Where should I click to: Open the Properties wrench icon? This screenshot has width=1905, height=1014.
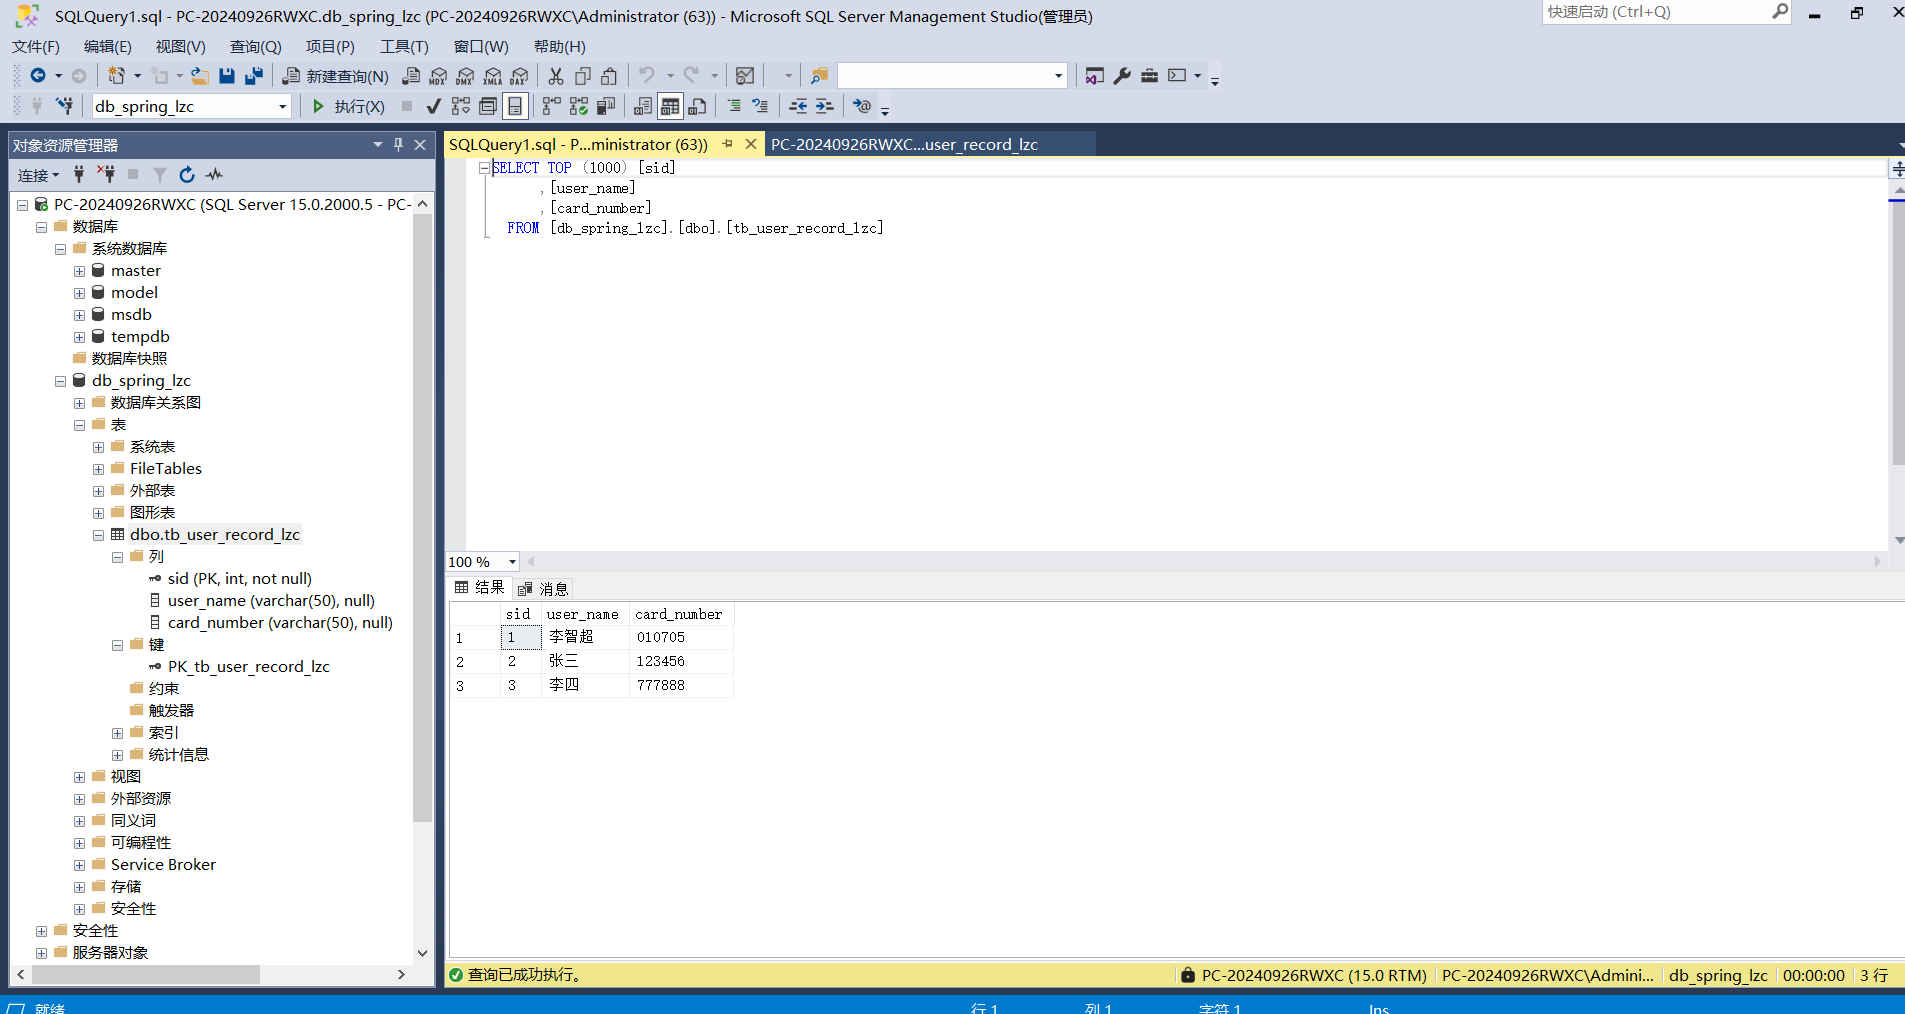[x=1122, y=76]
